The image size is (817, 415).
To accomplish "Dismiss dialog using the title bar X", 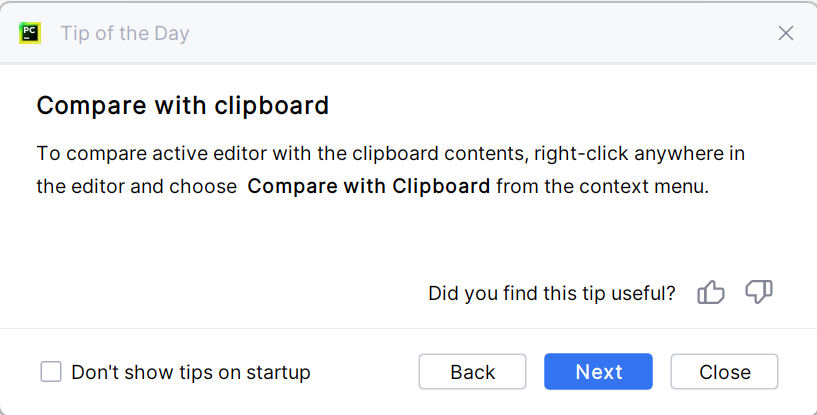I will pyautogui.click(x=786, y=33).
